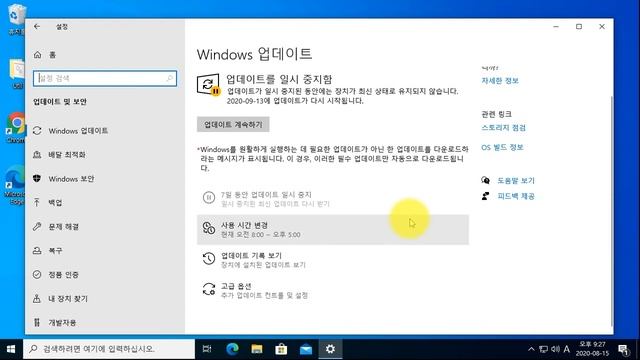Open Mail app from the taskbar
Viewport: 640px width, 360px height.
(x=306, y=349)
